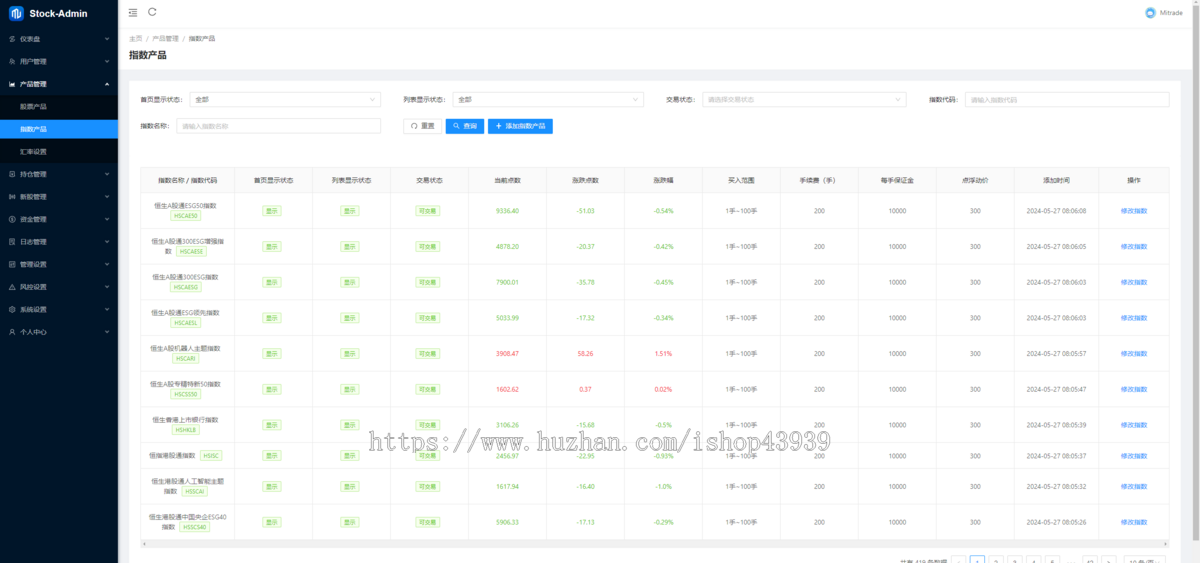Click 修改指数 for HSCAE50 row
The width and height of the screenshot is (1200, 563).
[x=1134, y=211]
